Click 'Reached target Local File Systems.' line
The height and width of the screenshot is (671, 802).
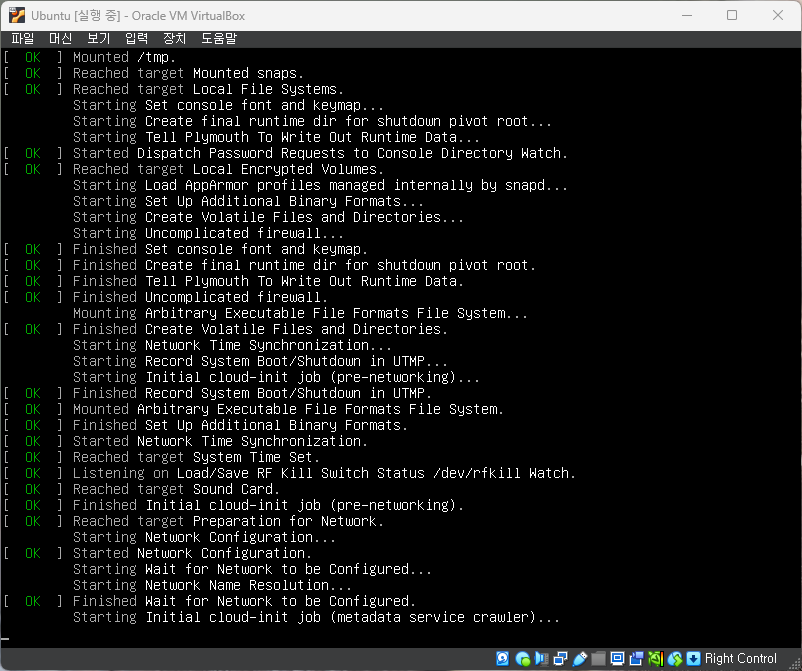pos(208,89)
